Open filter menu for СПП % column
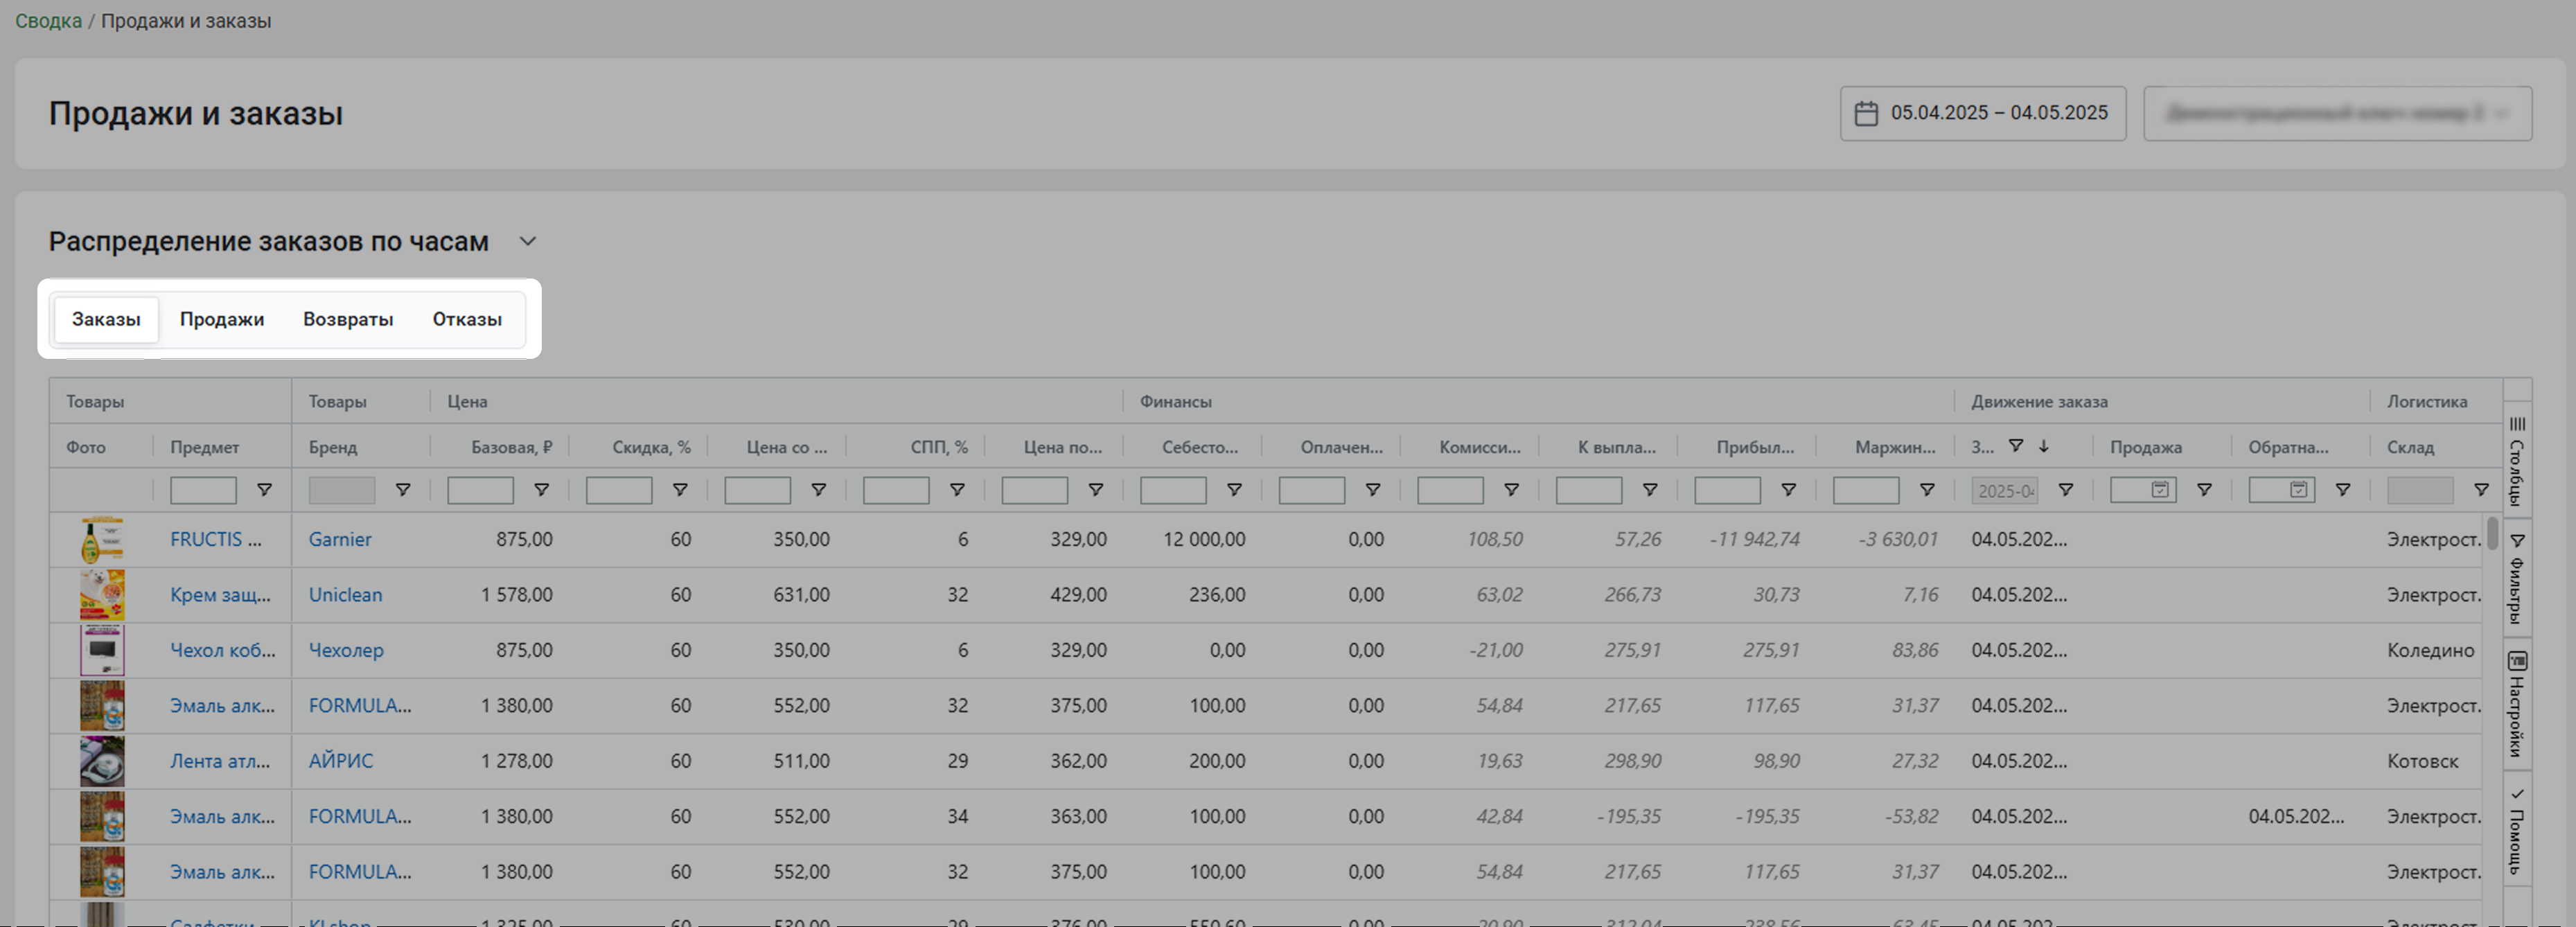The width and height of the screenshot is (2576, 927). pos(957,490)
